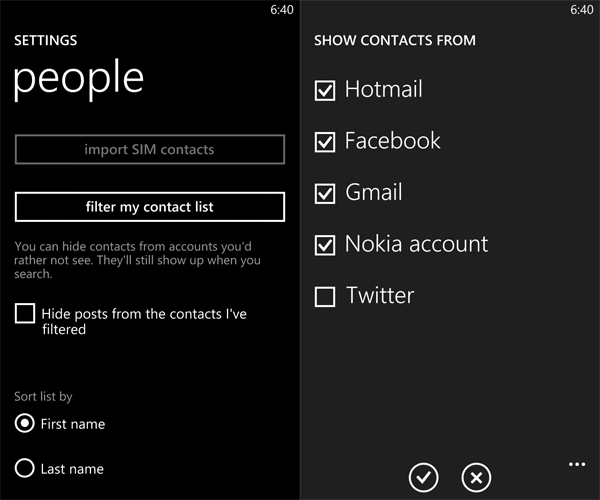This screenshot has height=500, width=600.
Task: Uncheck the Hotmail contacts checkbox
Action: click(x=325, y=91)
